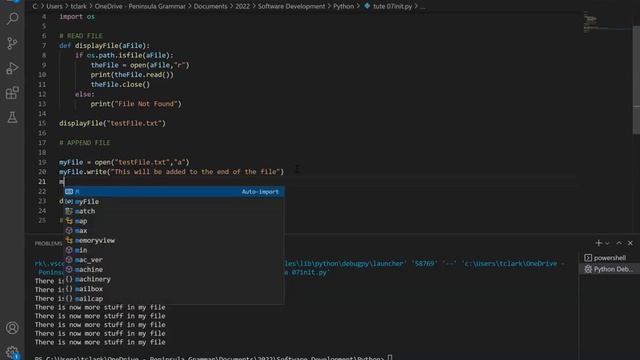Click the Users breadcrumb segment
Image resolution: width=640 pixels, height=360 pixels.
(54, 6)
